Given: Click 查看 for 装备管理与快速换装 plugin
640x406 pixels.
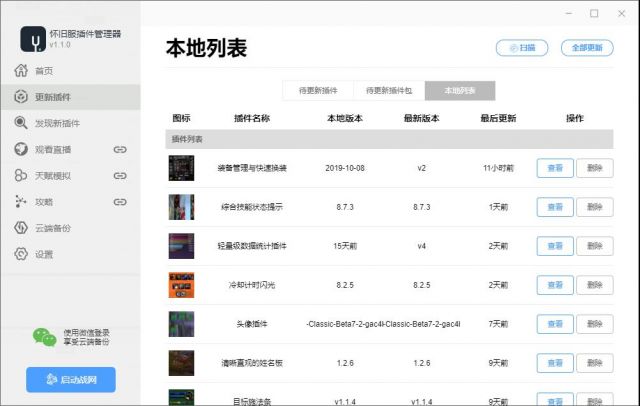Looking at the screenshot, I should tap(555, 168).
